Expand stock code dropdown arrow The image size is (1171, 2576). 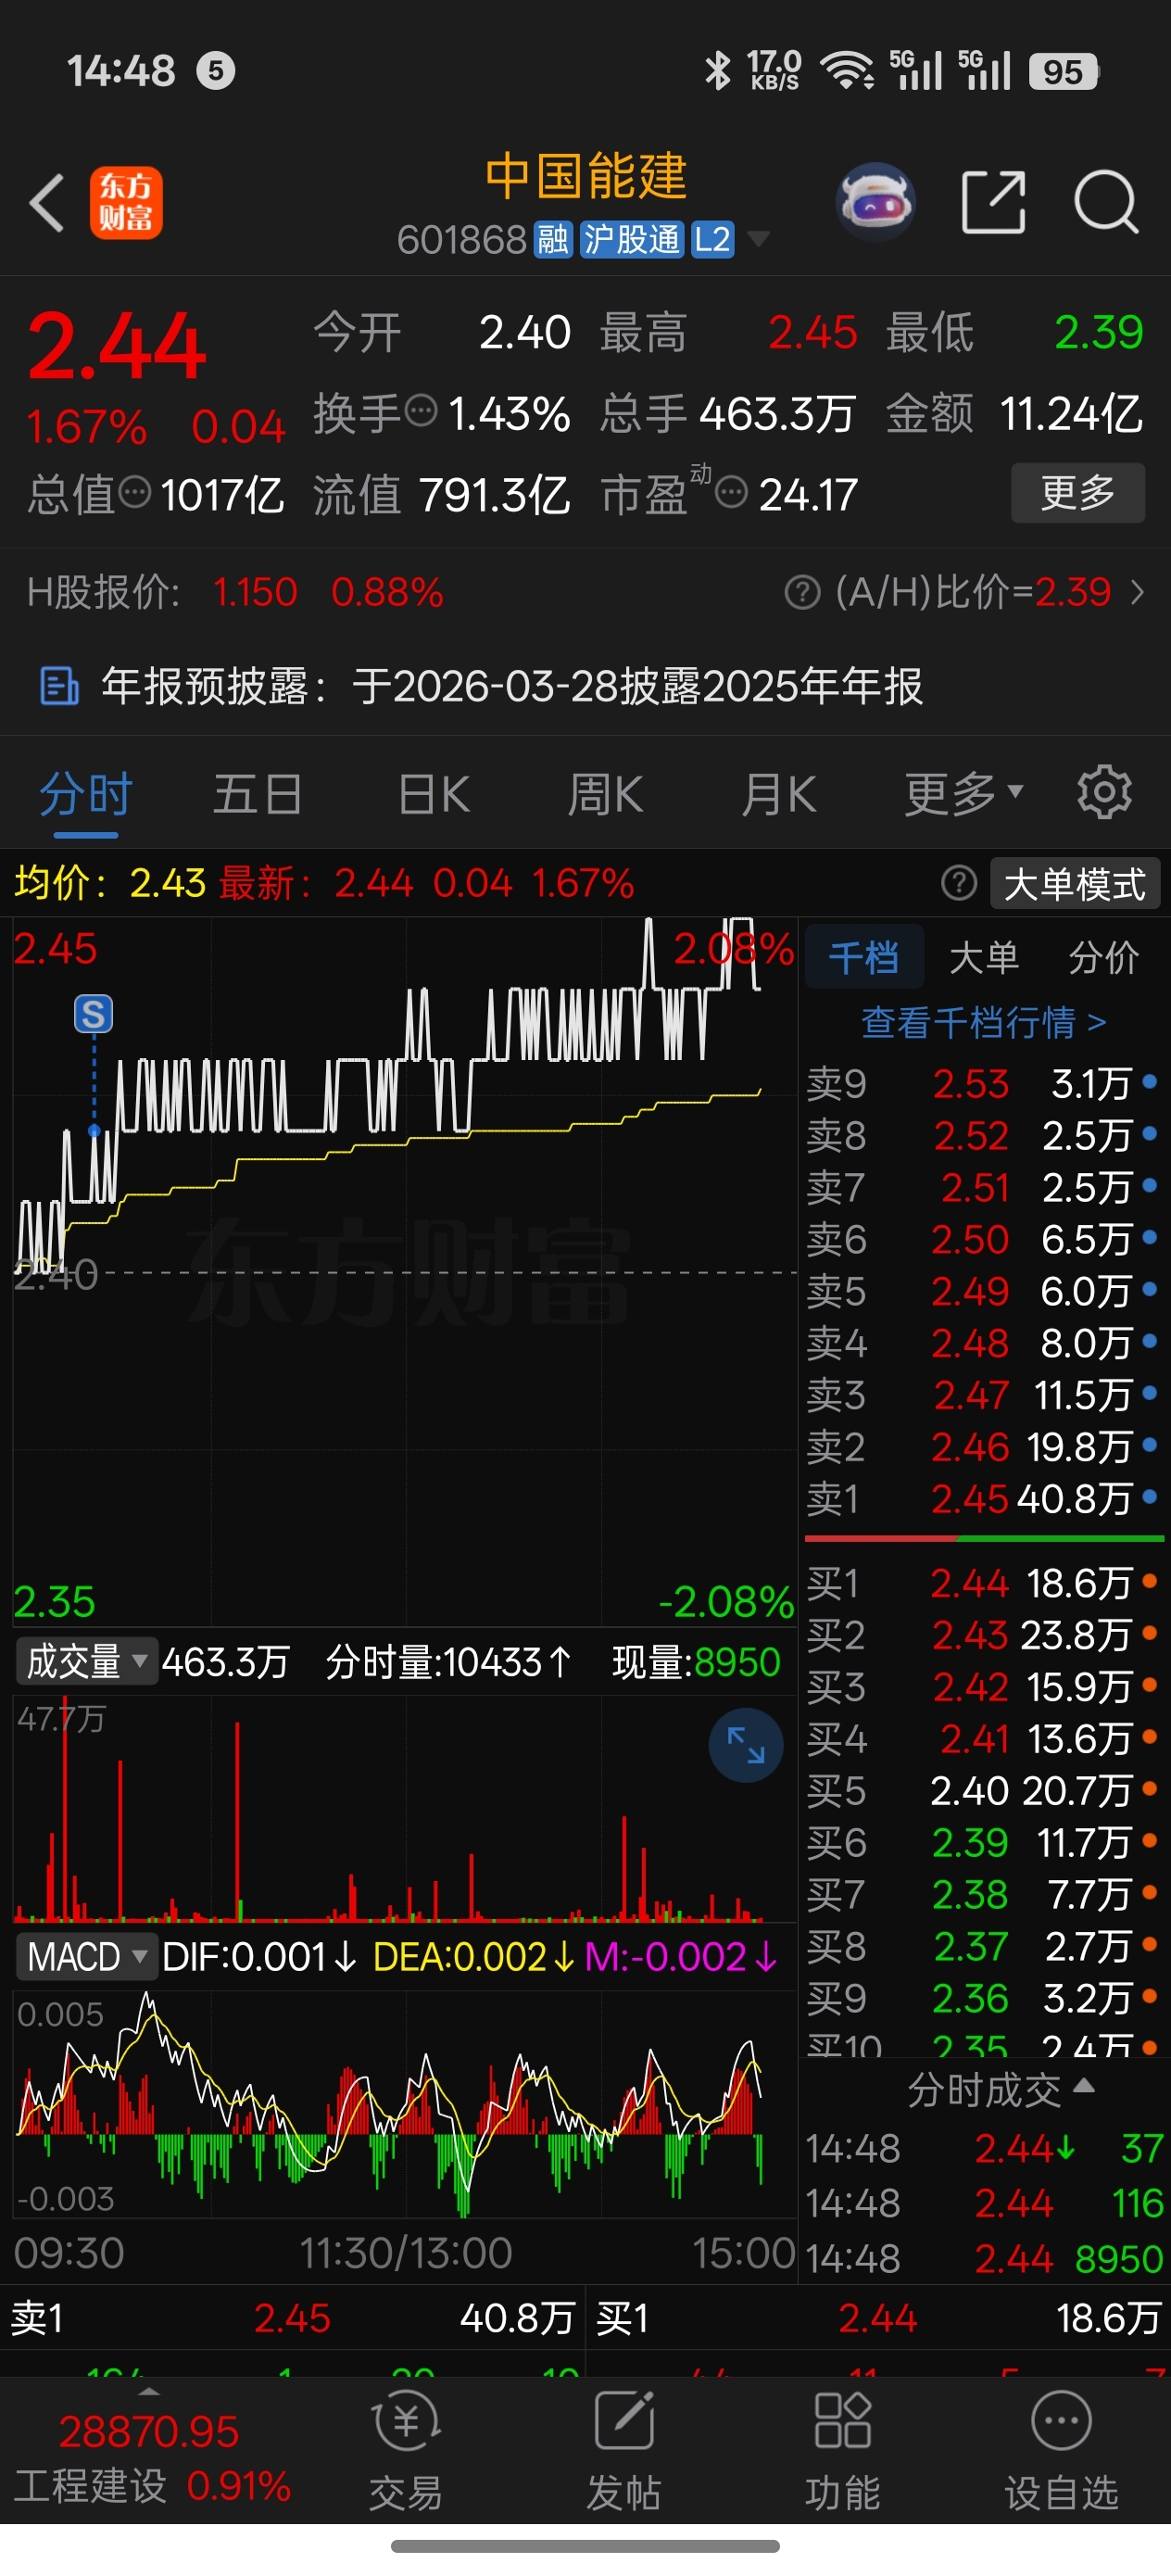point(759,239)
